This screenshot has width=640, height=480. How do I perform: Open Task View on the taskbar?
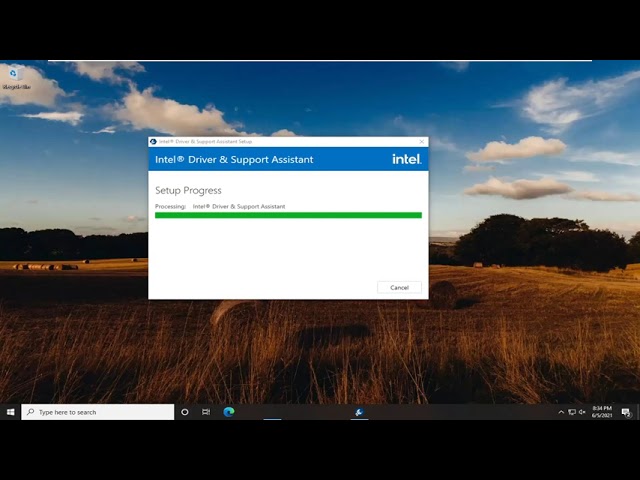(206, 412)
